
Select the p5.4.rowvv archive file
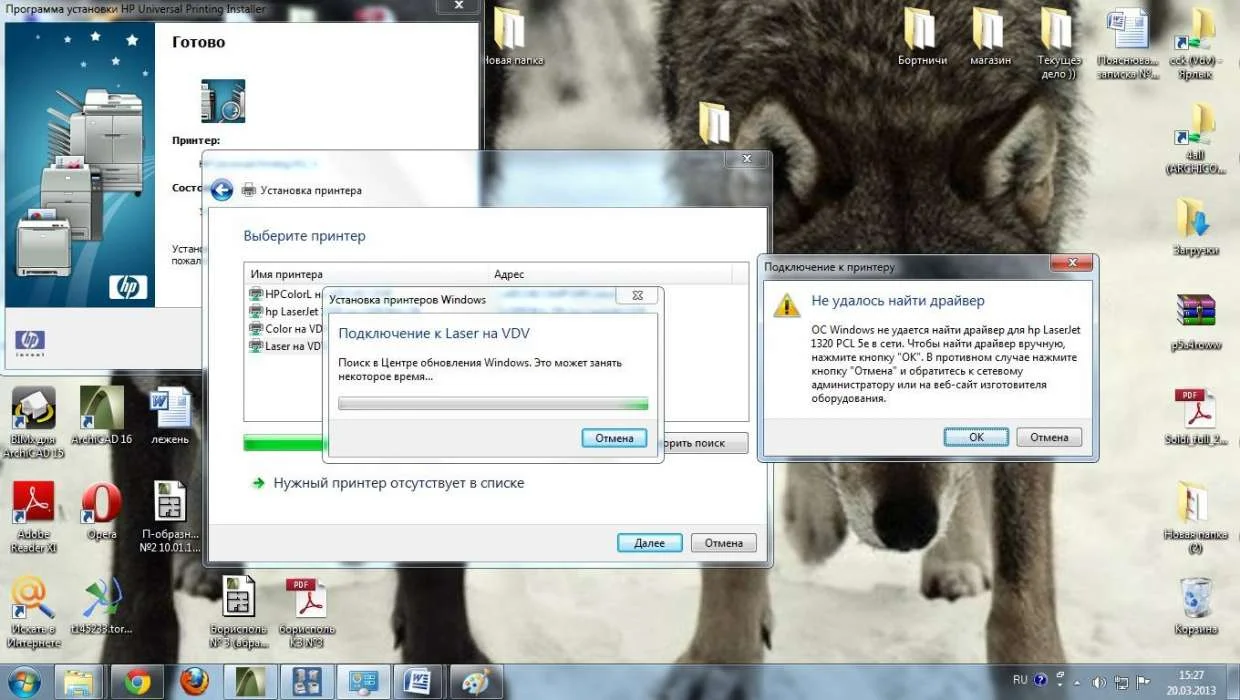click(x=1194, y=323)
